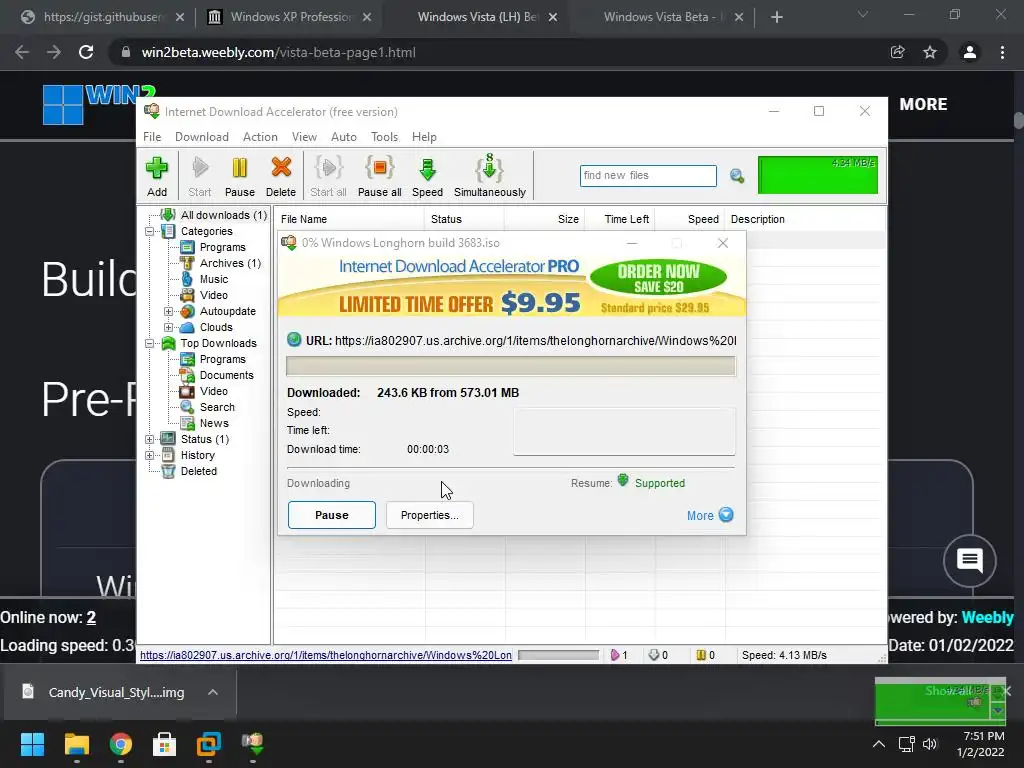Open a new browser tab

click(776, 17)
